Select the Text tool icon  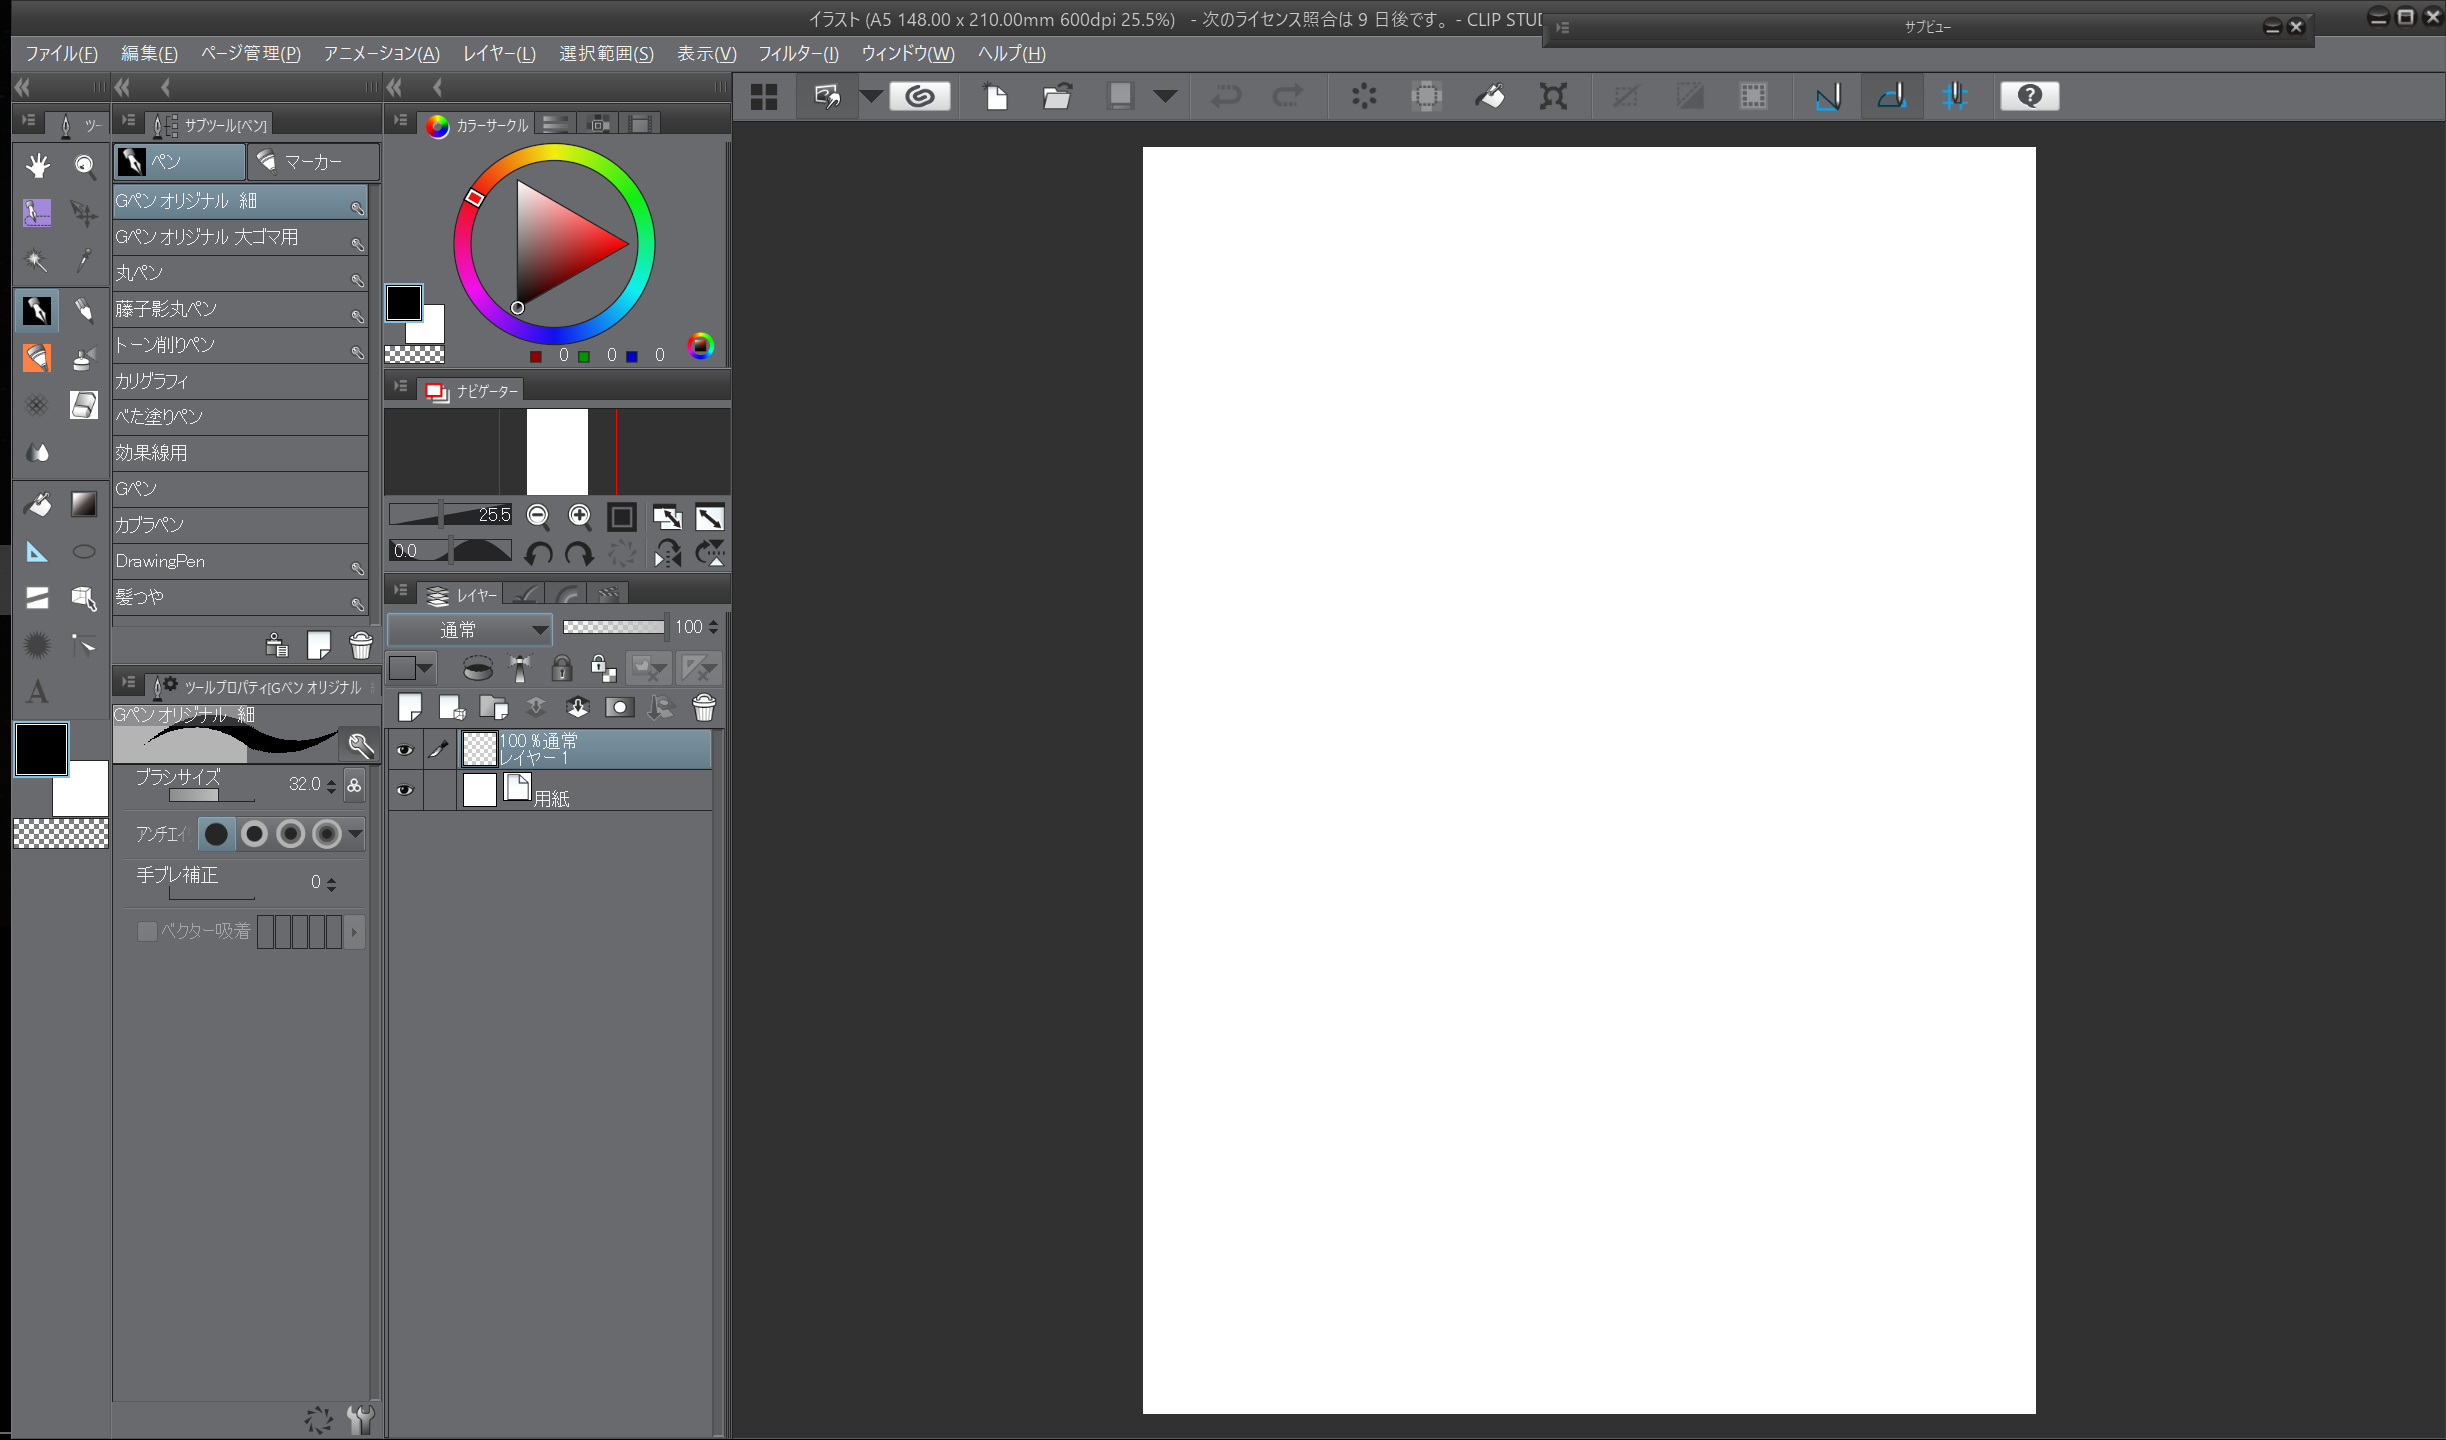(x=37, y=692)
